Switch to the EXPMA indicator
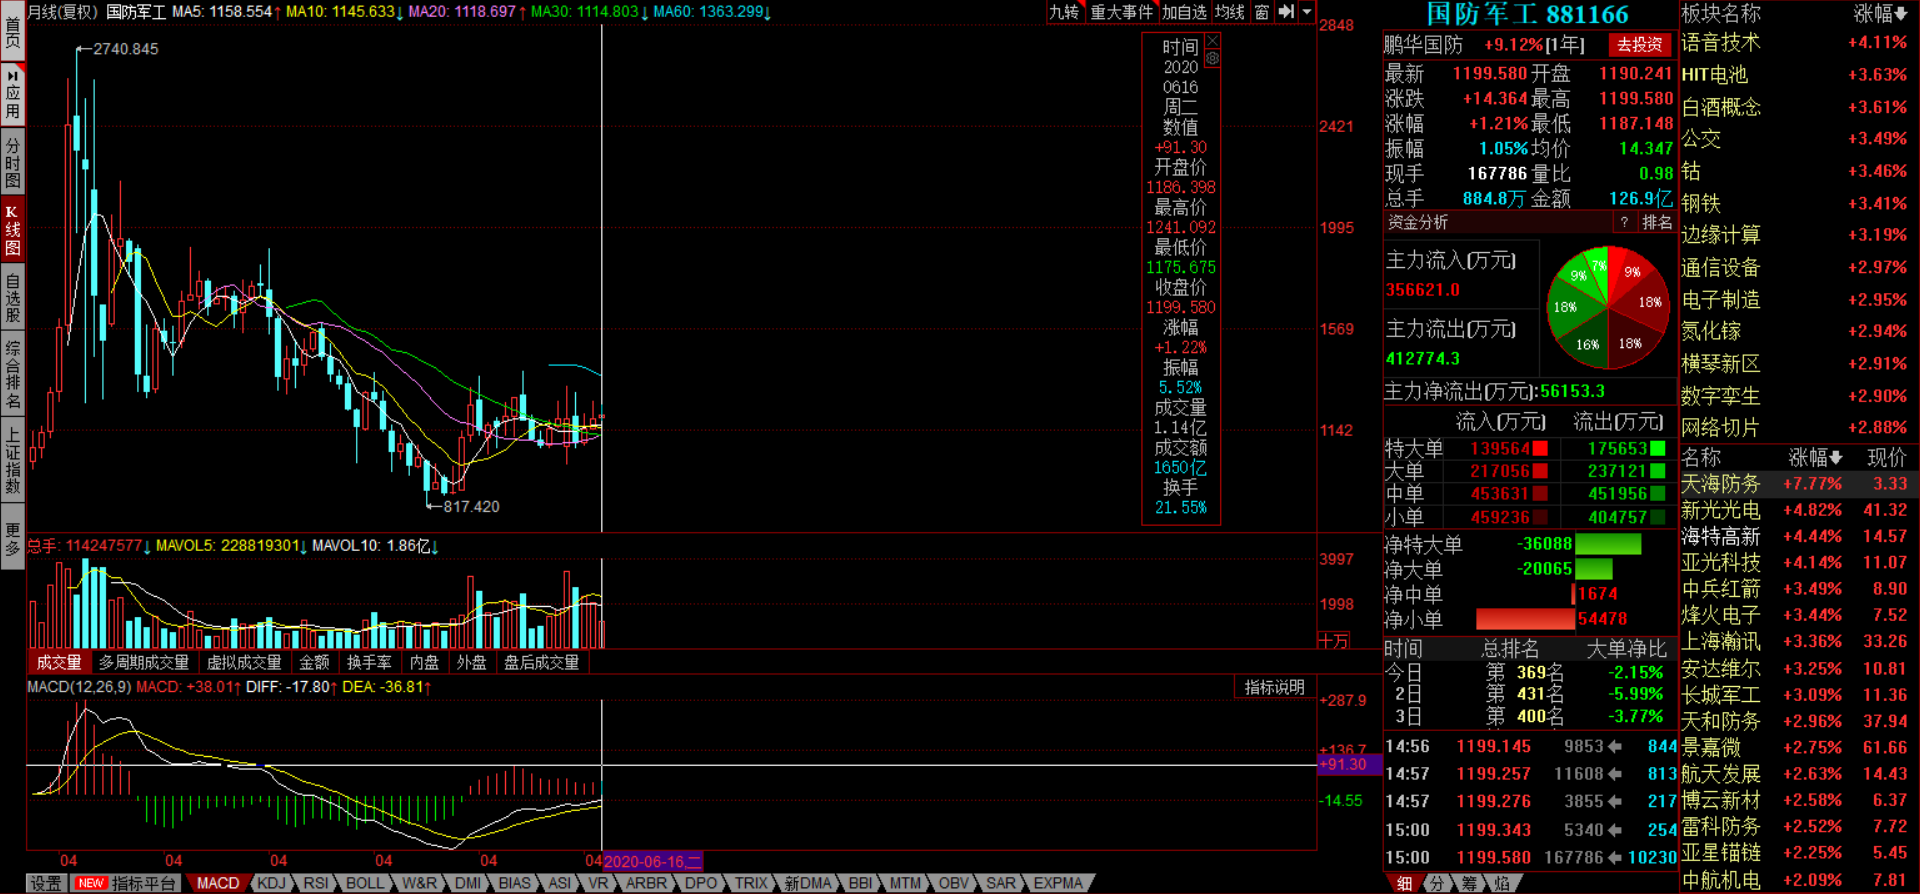Screen dimensions: 1920x894 pyautogui.click(x=1057, y=883)
